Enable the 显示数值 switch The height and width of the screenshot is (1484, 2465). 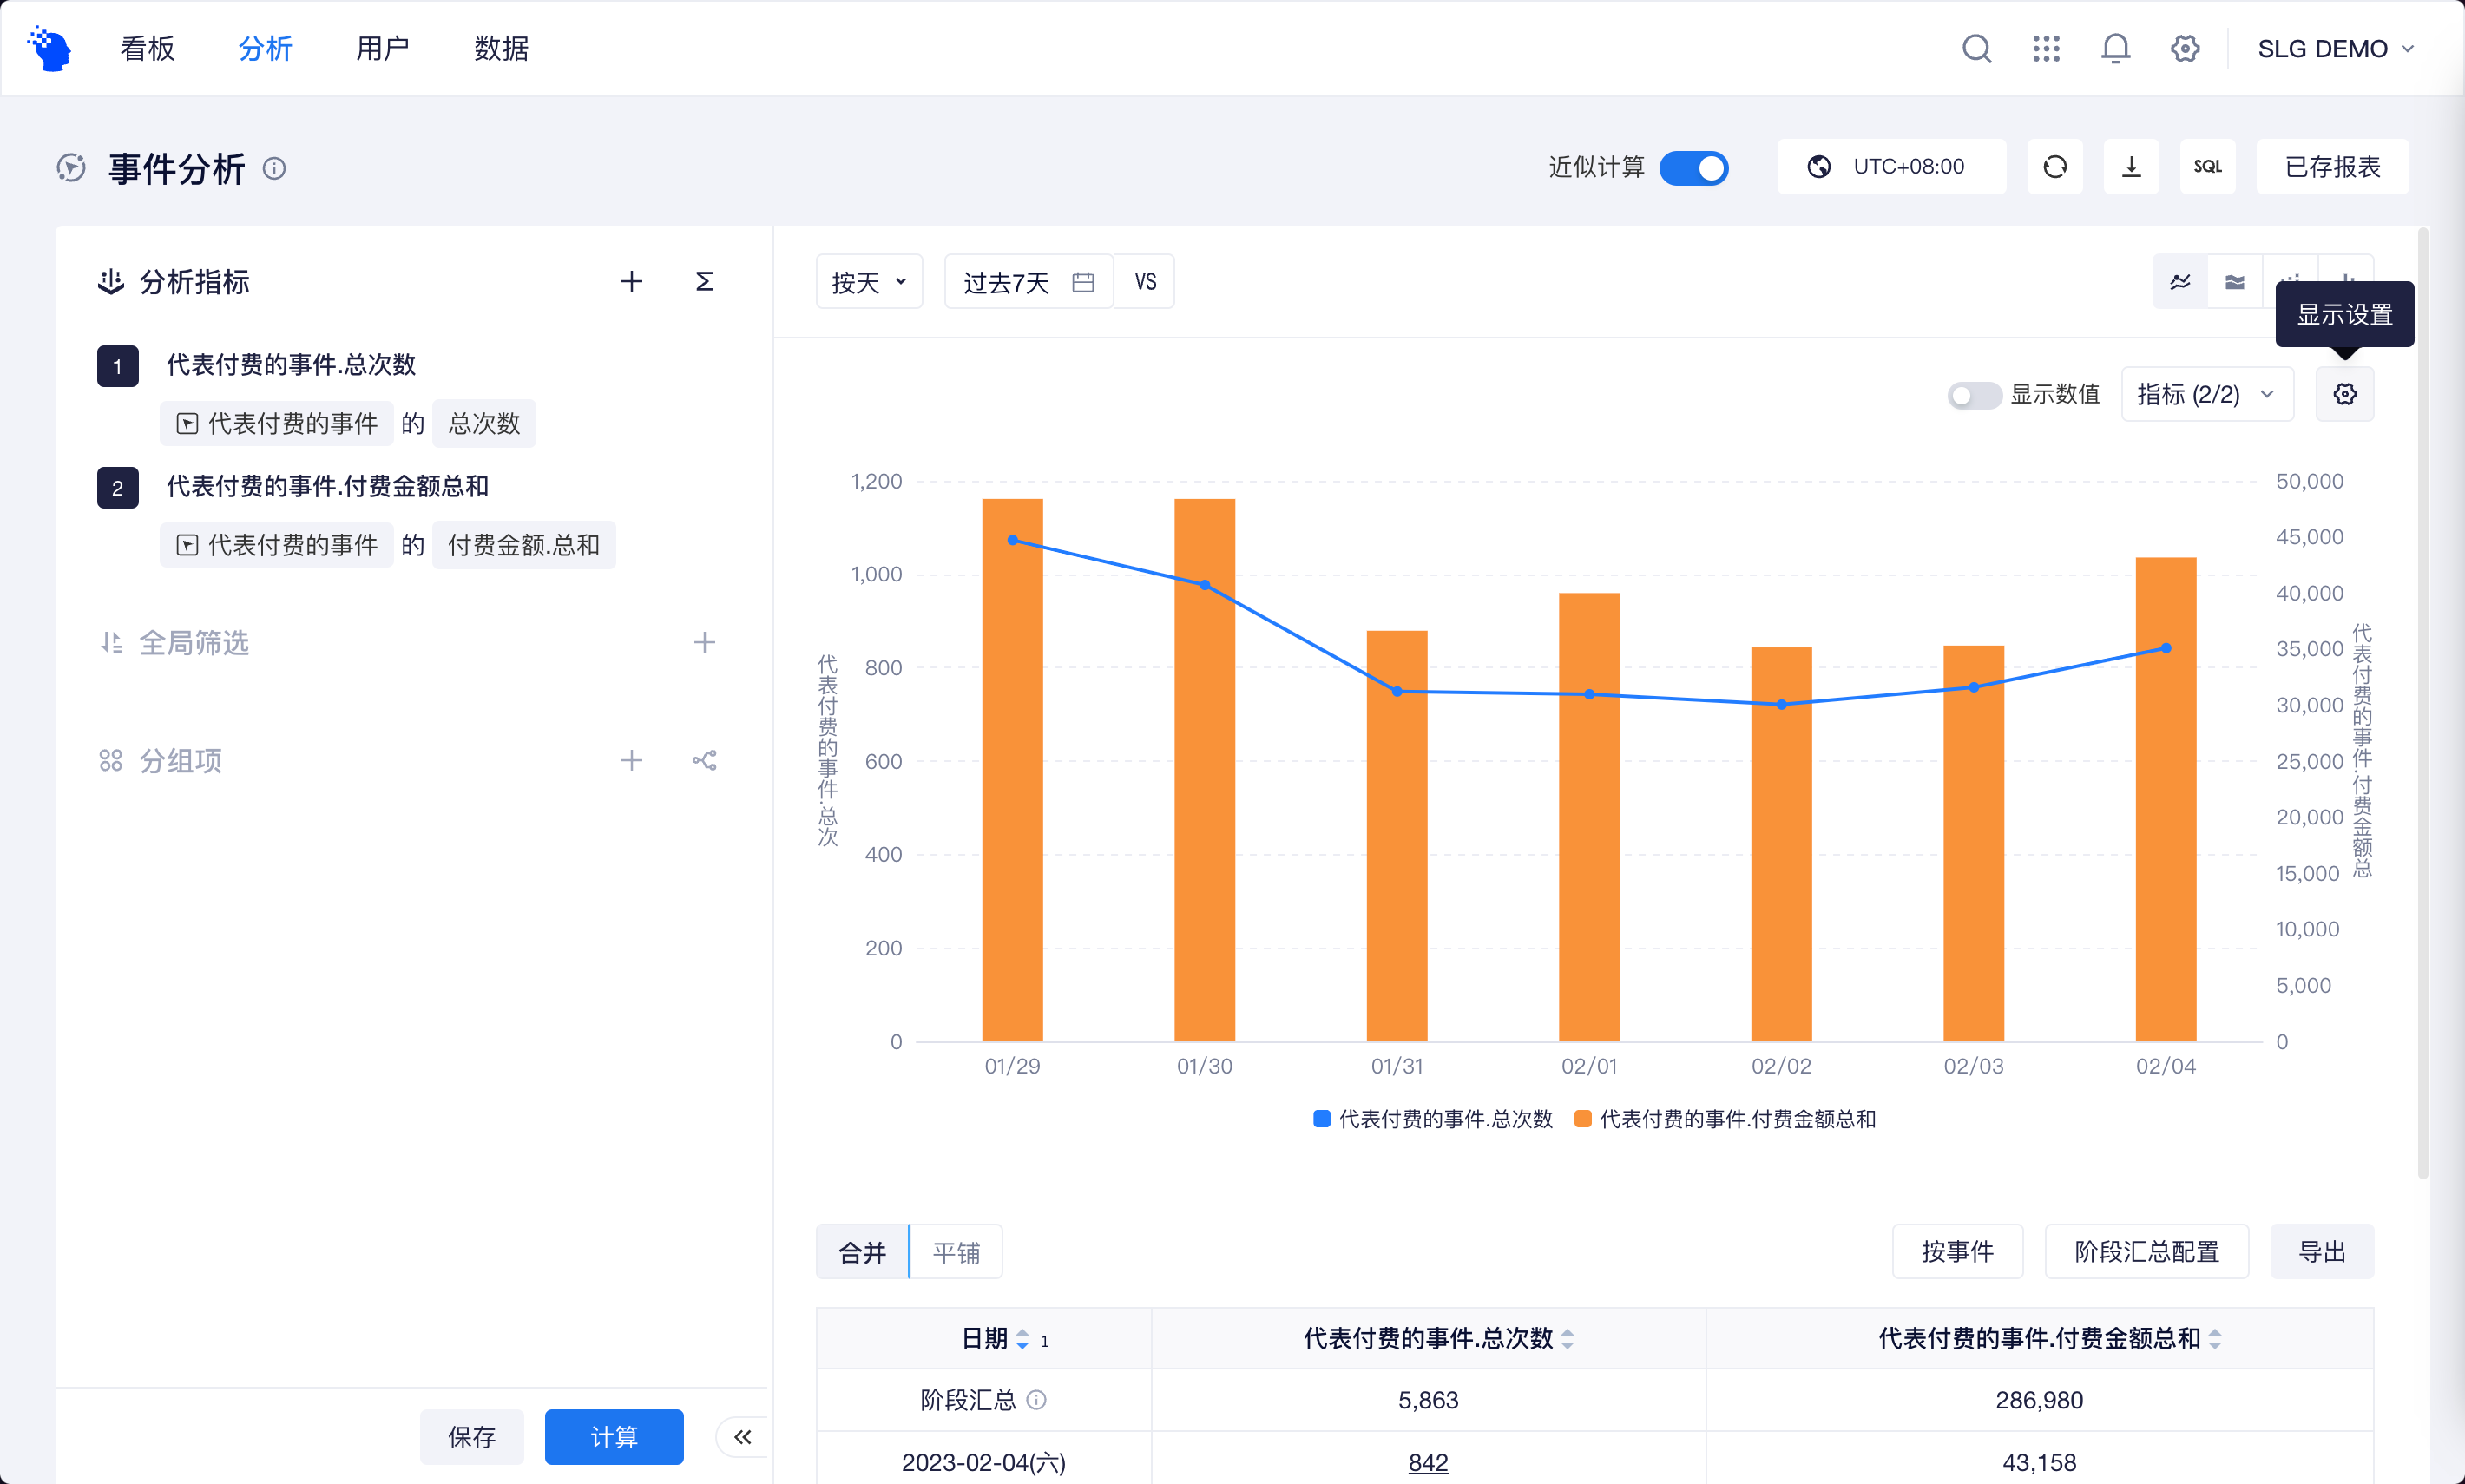pos(1973,395)
